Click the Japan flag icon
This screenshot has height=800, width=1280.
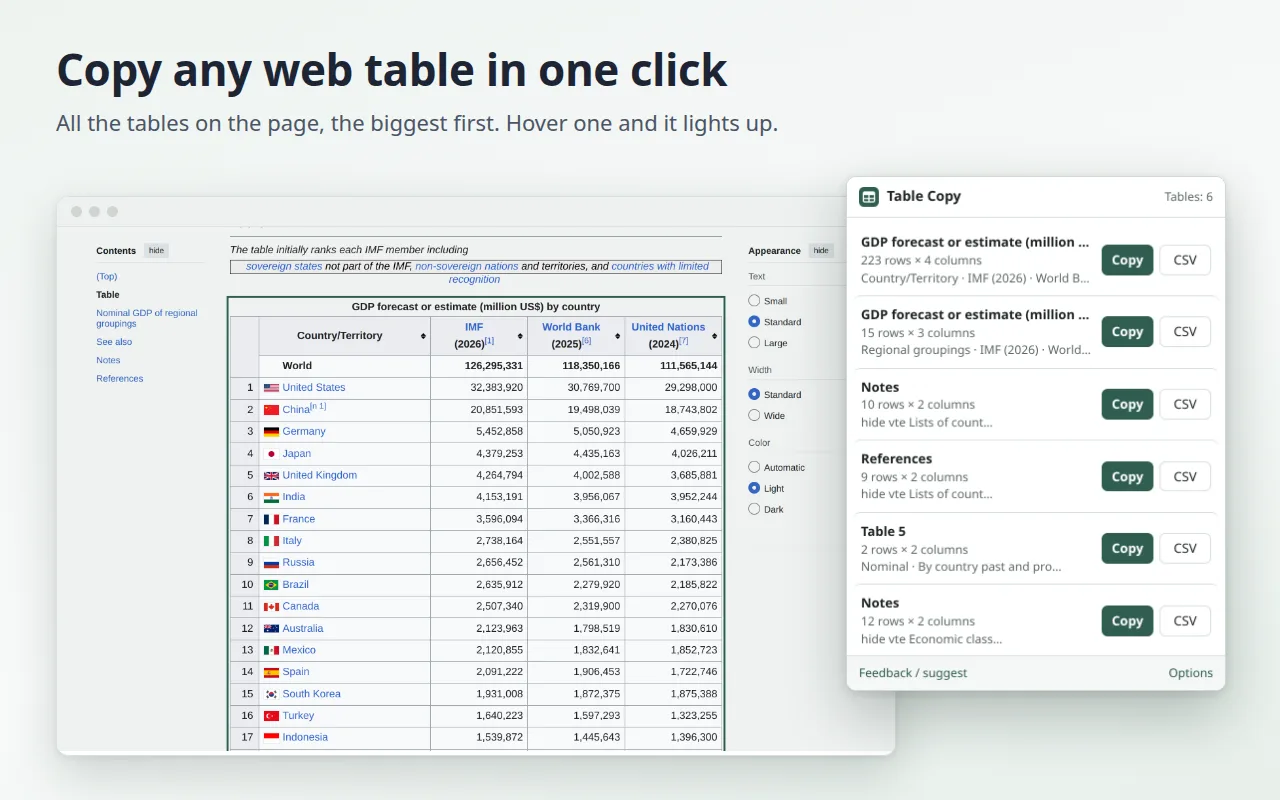click(271, 454)
